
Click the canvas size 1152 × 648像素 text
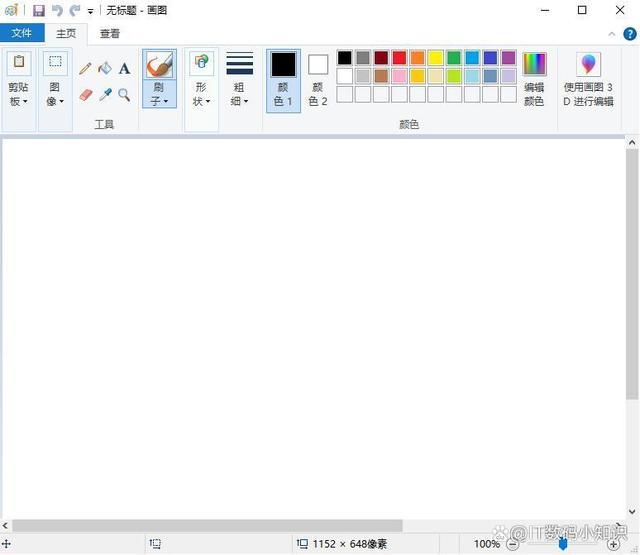pyautogui.click(x=349, y=544)
